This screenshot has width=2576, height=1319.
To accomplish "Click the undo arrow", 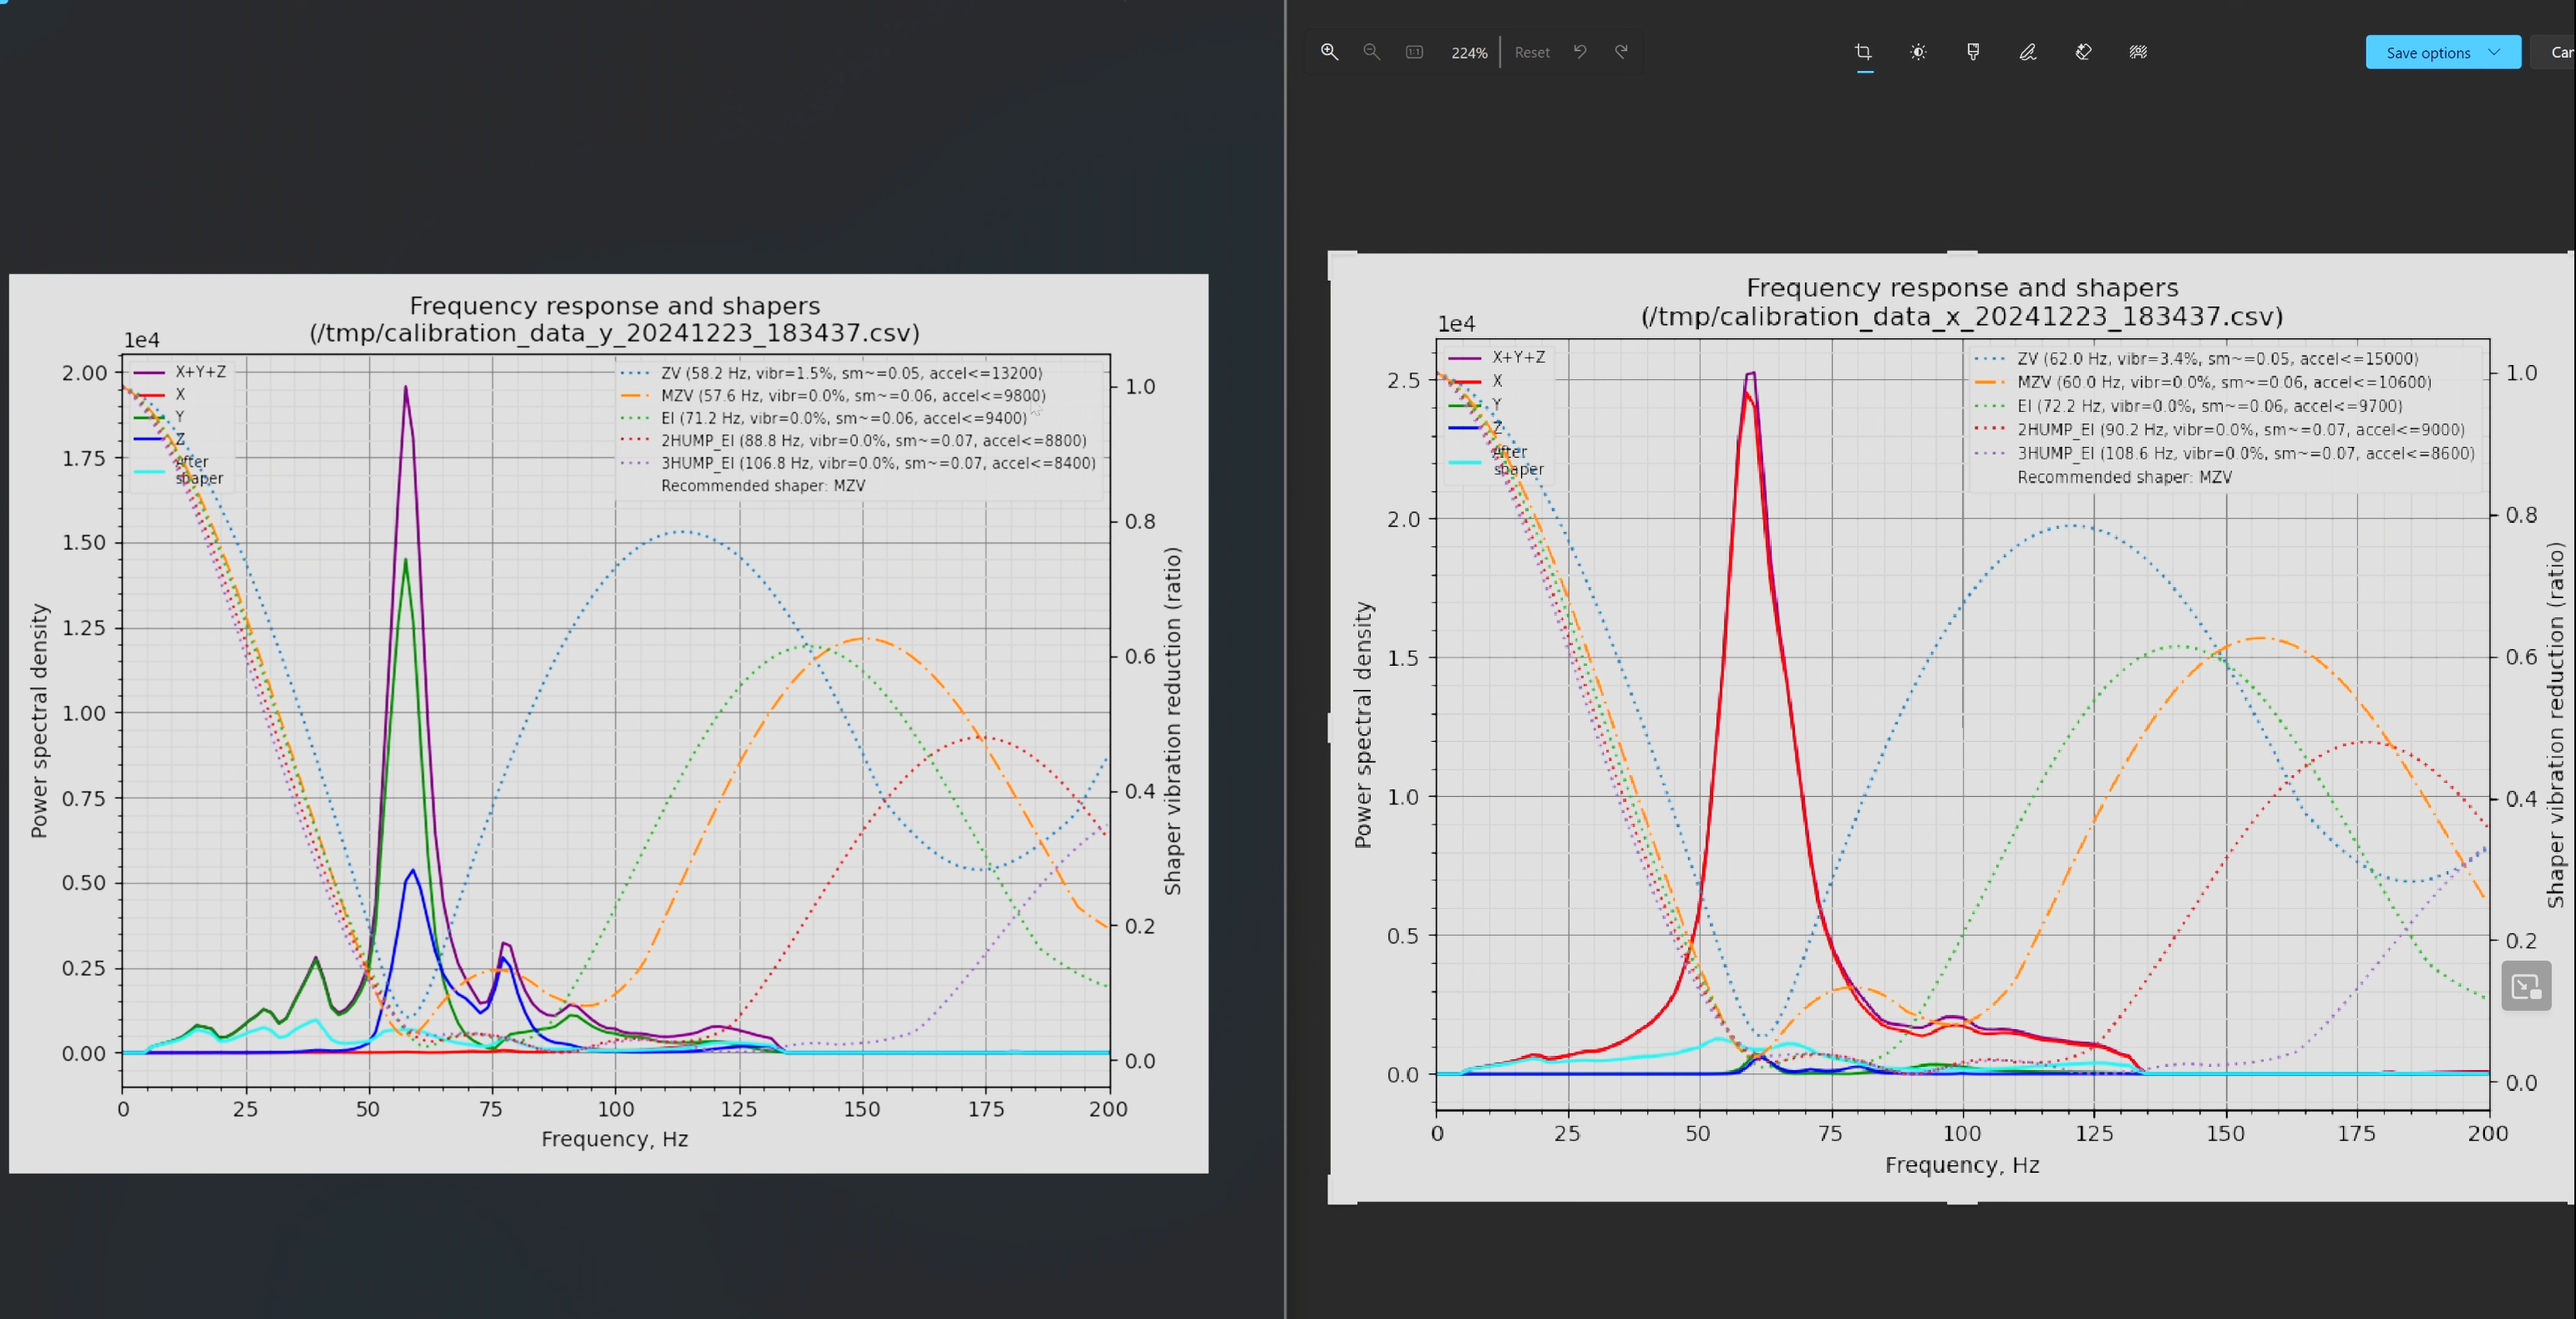I will [1580, 52].
